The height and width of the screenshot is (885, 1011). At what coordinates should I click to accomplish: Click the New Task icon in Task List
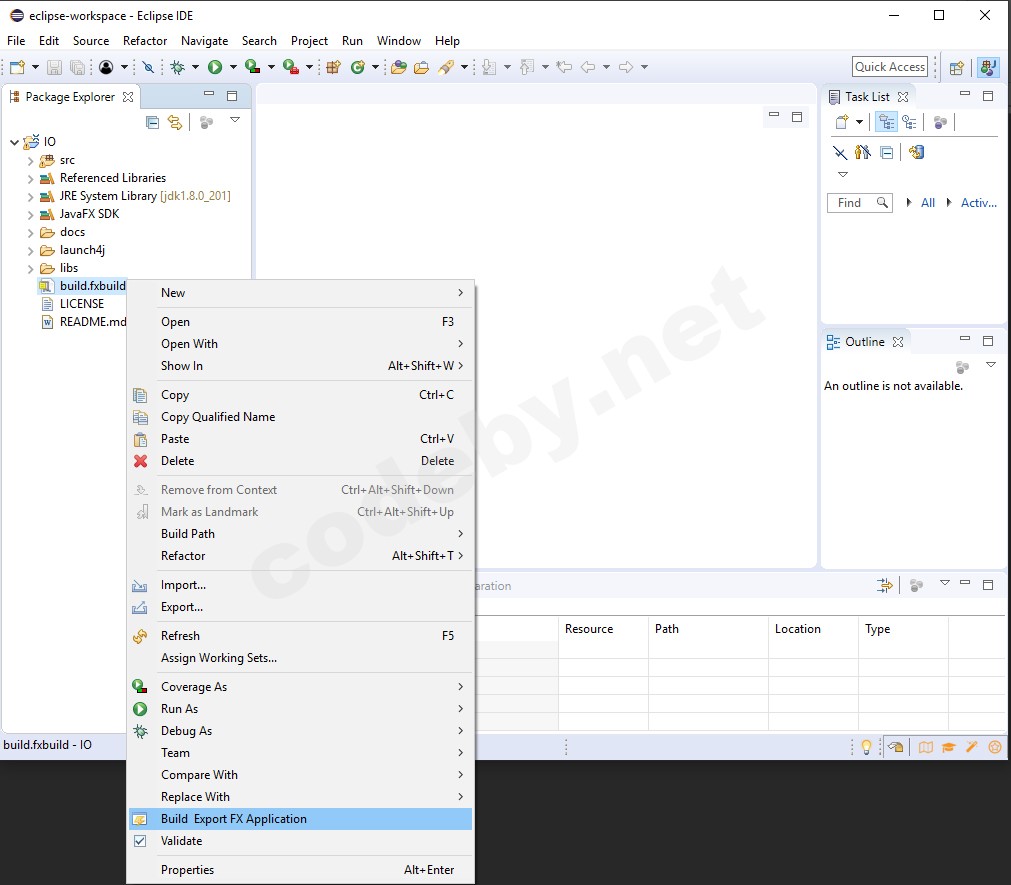tap(841, 122)
